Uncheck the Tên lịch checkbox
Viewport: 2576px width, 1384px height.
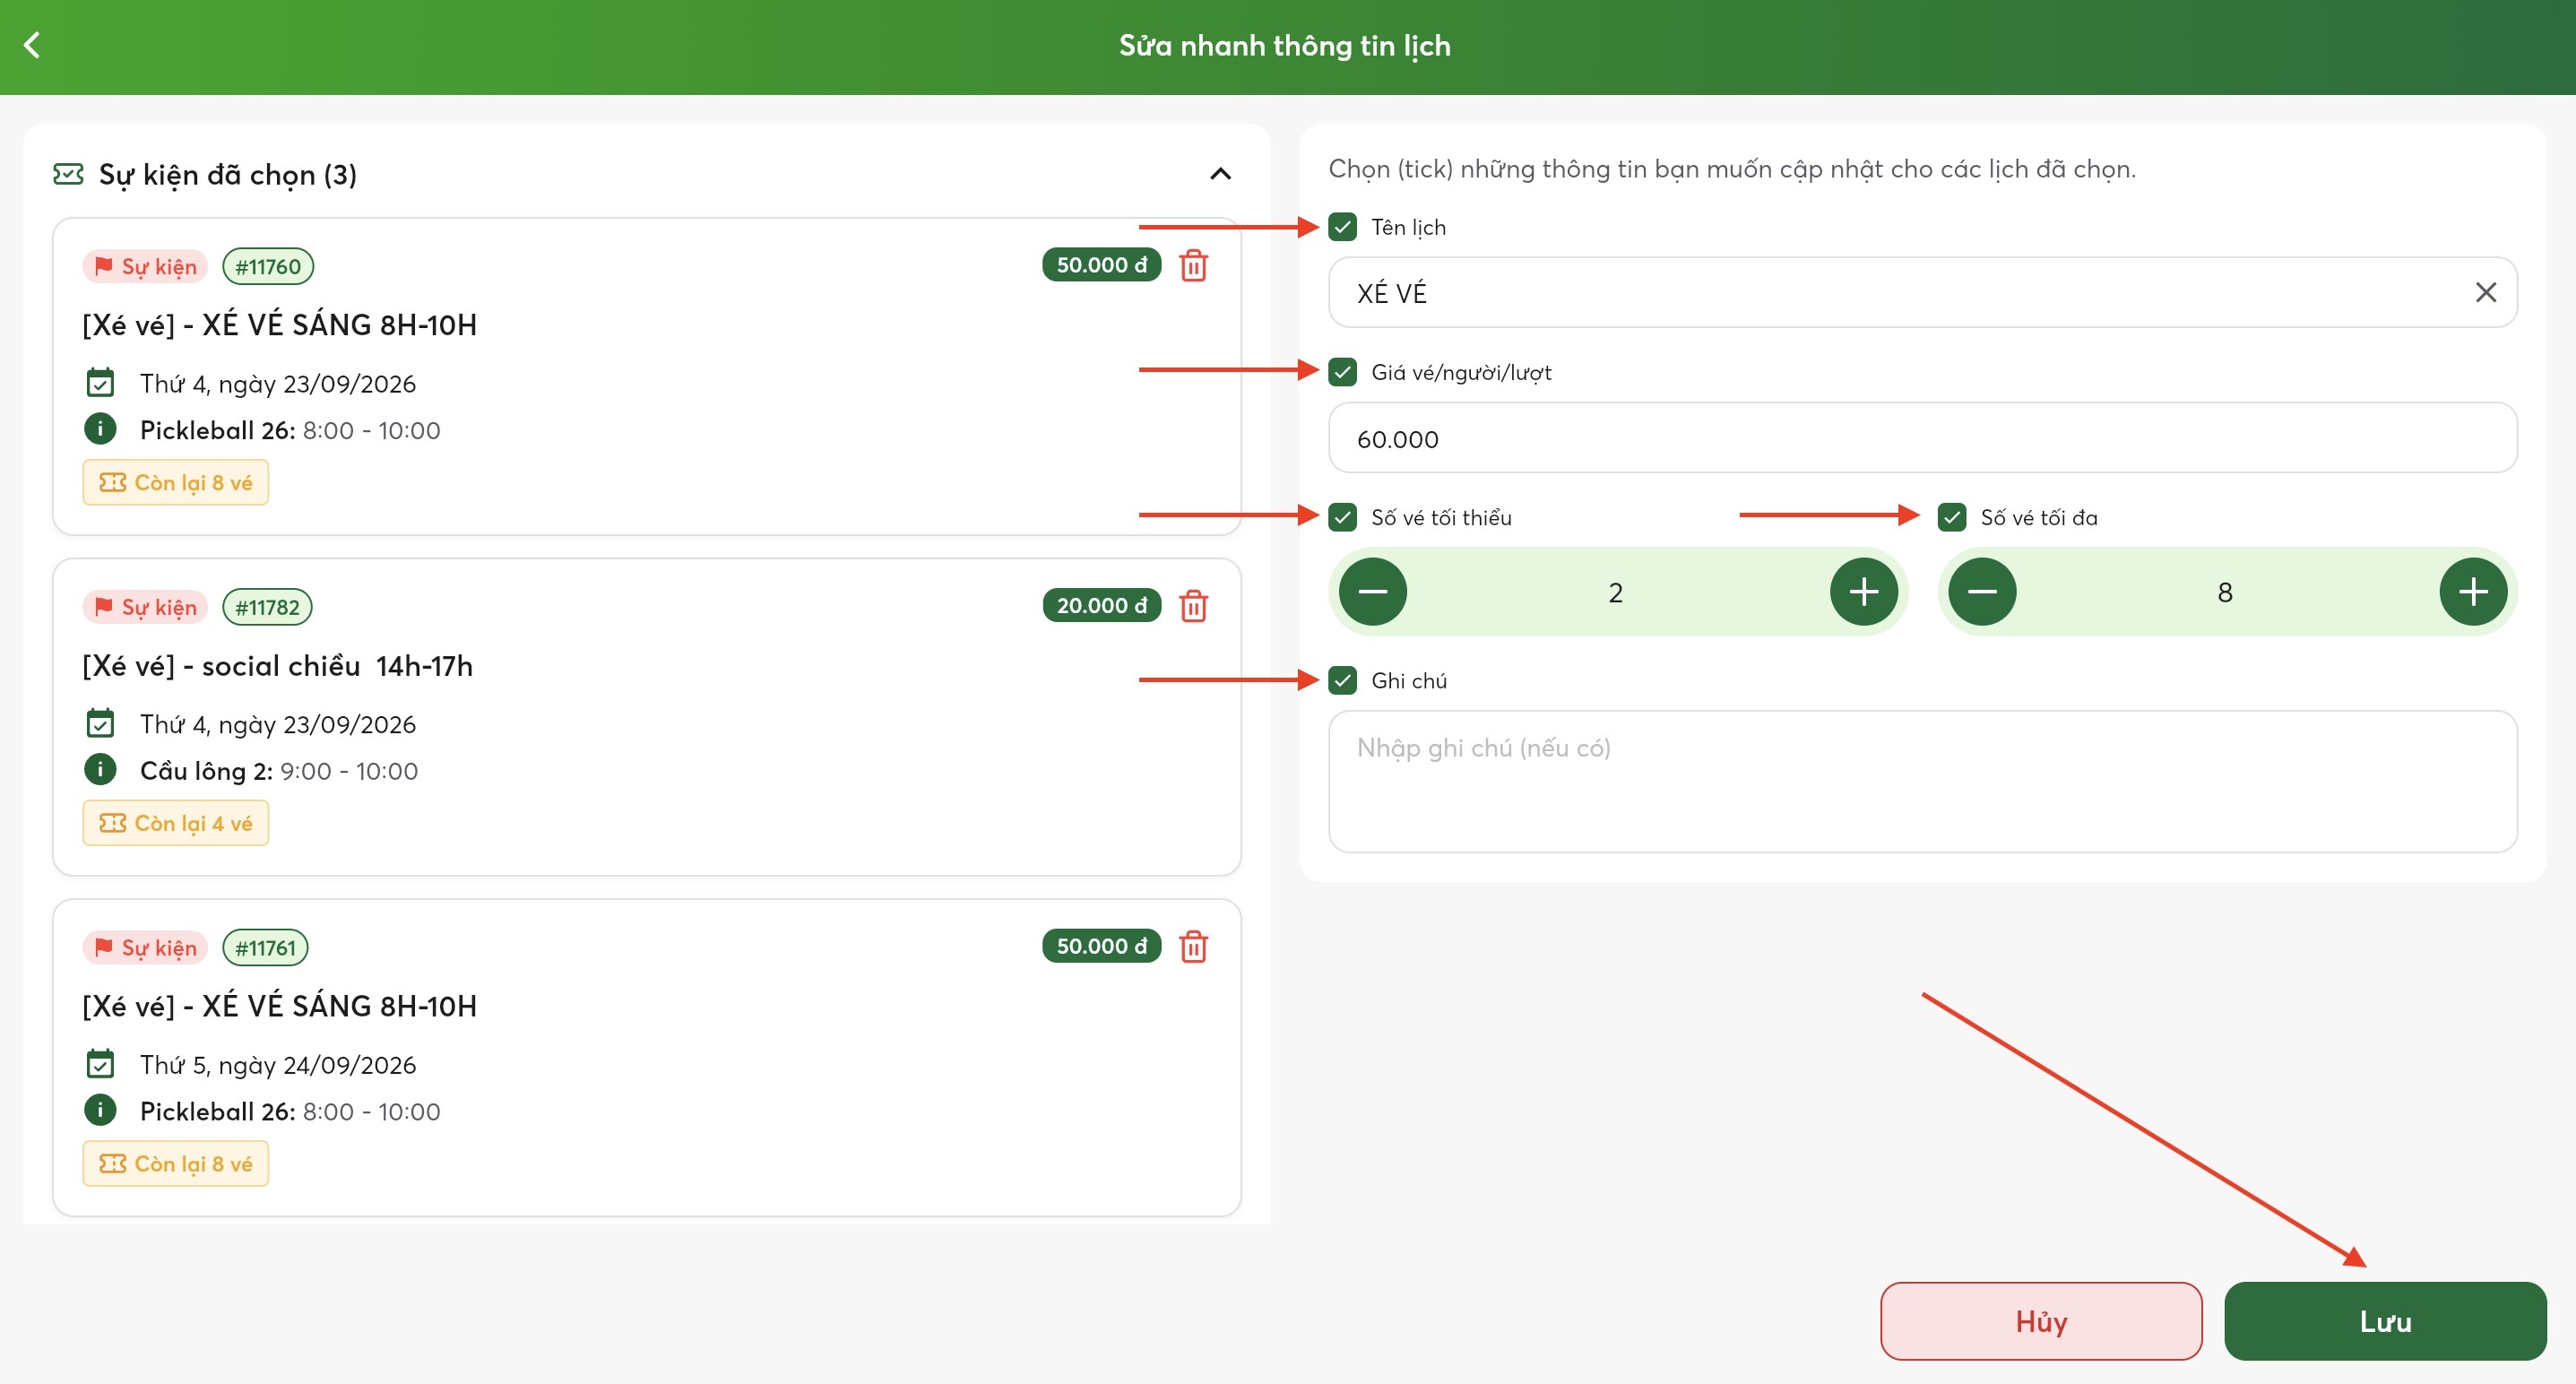[x=1342, y=227]
